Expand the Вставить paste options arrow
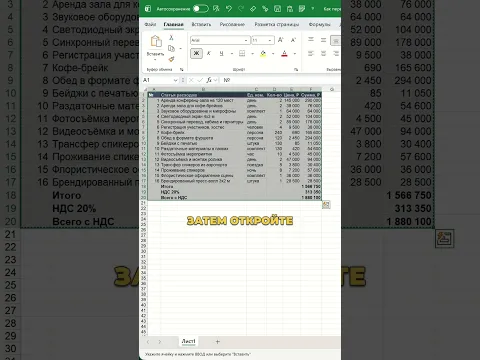This screenshot has width=480, height=360. click(x=155, y=60)
